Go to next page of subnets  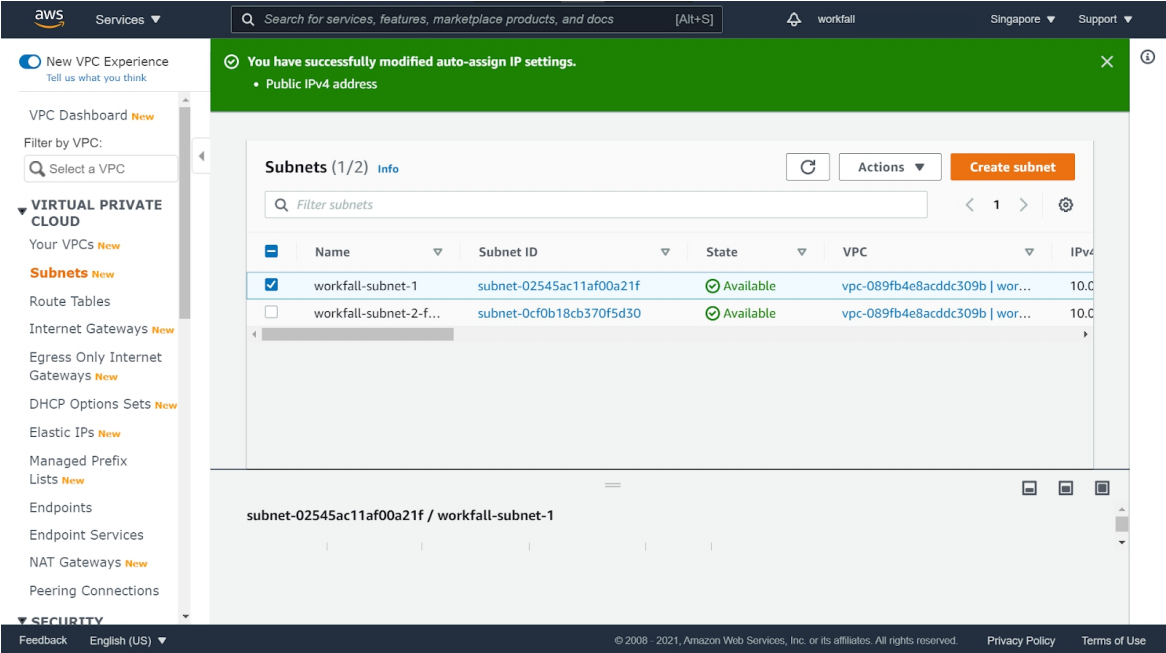1023,205
